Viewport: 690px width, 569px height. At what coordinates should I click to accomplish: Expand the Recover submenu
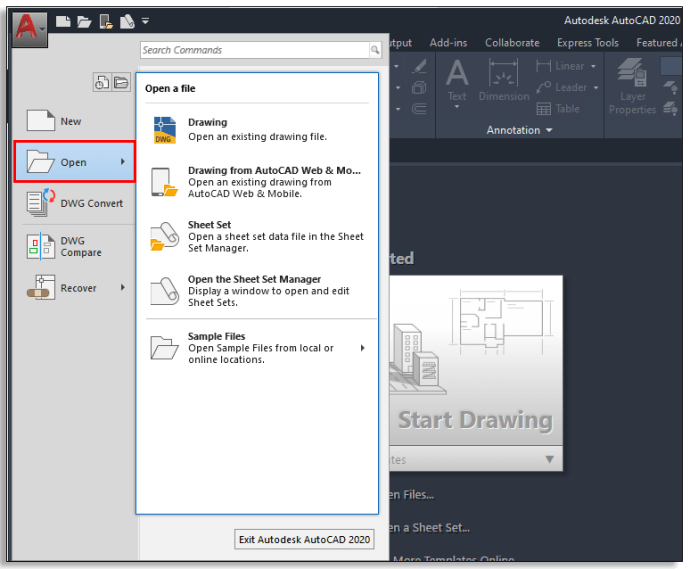(x=123, y=288)
